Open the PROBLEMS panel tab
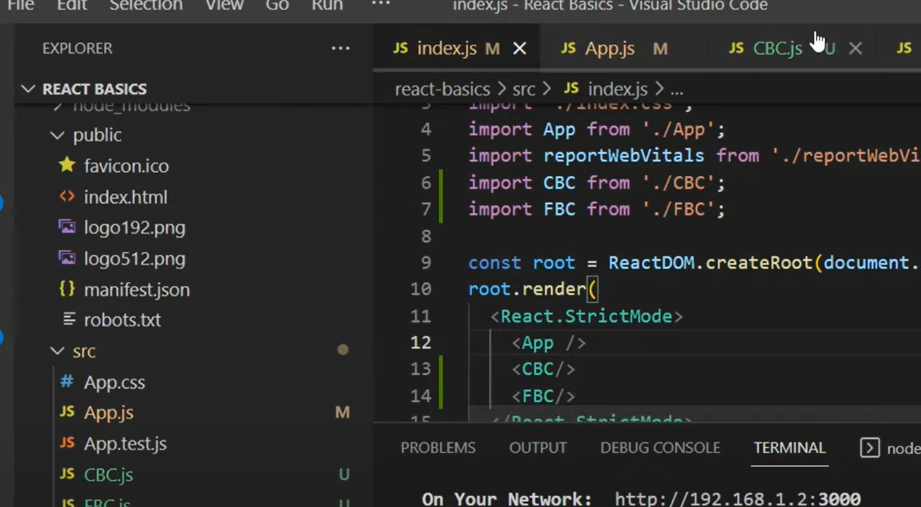This screenshot has width=921, height=507. [438, 448]
